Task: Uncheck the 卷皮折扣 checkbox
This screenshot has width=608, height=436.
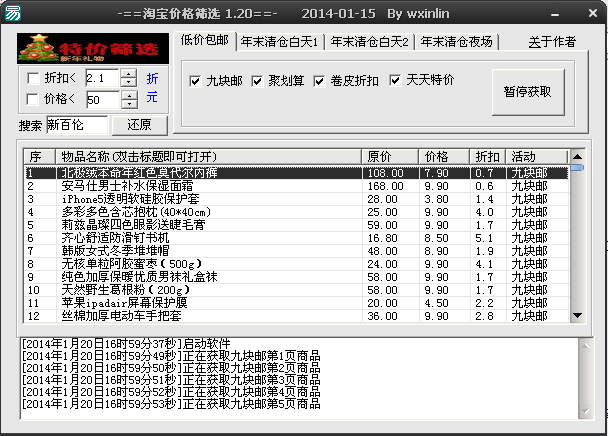Action: pyautogui.click(x=319, y=81)
